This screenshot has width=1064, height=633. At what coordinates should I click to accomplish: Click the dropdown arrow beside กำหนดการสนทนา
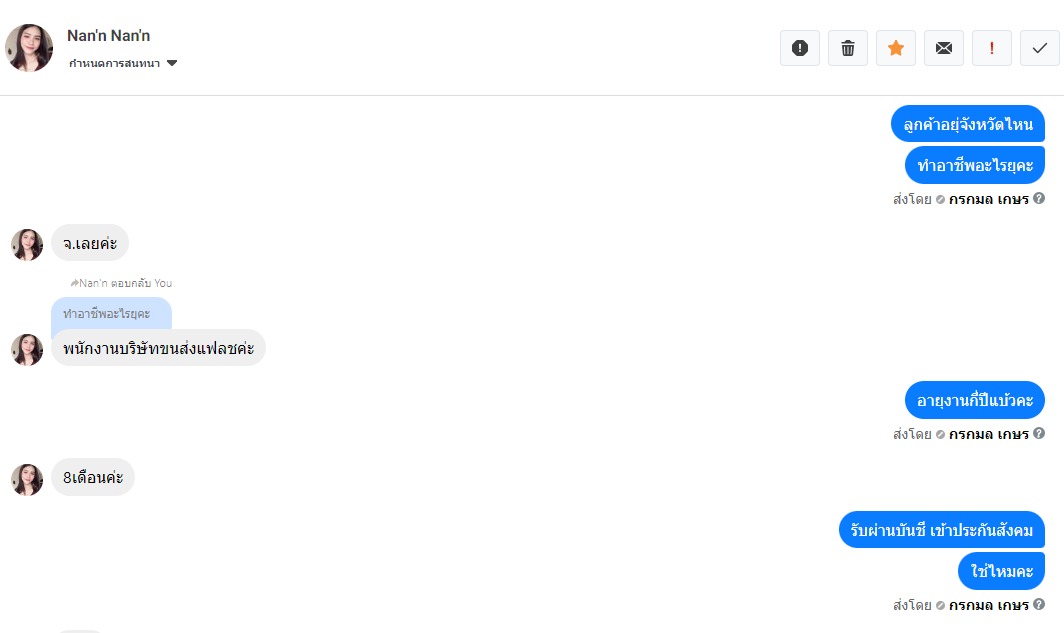pos(172,63)
